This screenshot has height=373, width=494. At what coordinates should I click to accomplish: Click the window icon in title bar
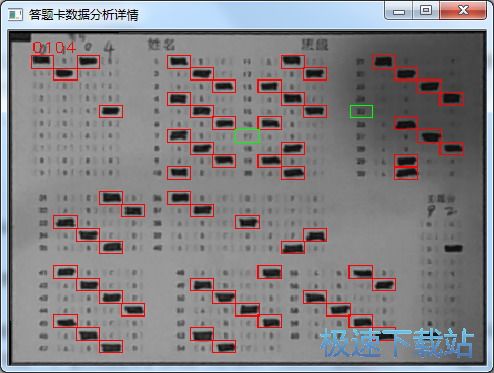click(x=15, y=15)
